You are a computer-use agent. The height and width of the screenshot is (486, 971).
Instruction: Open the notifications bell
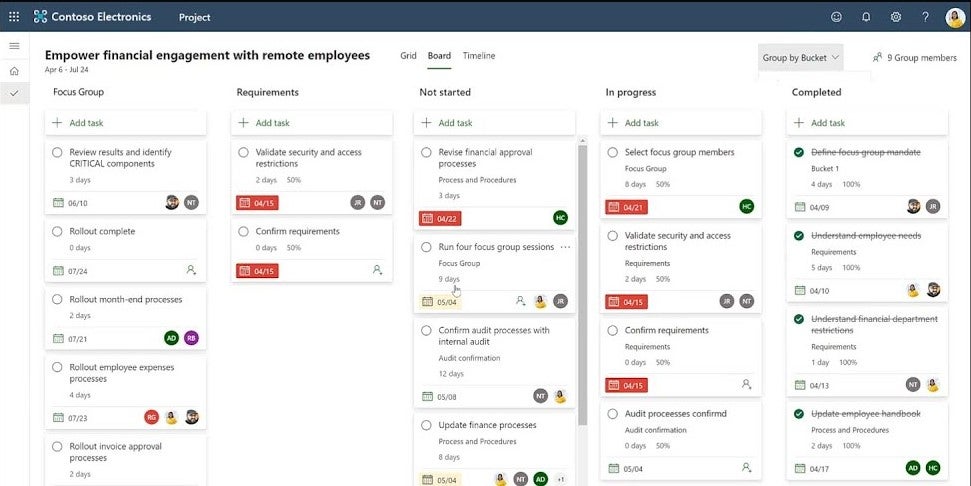tap(866, 17)
